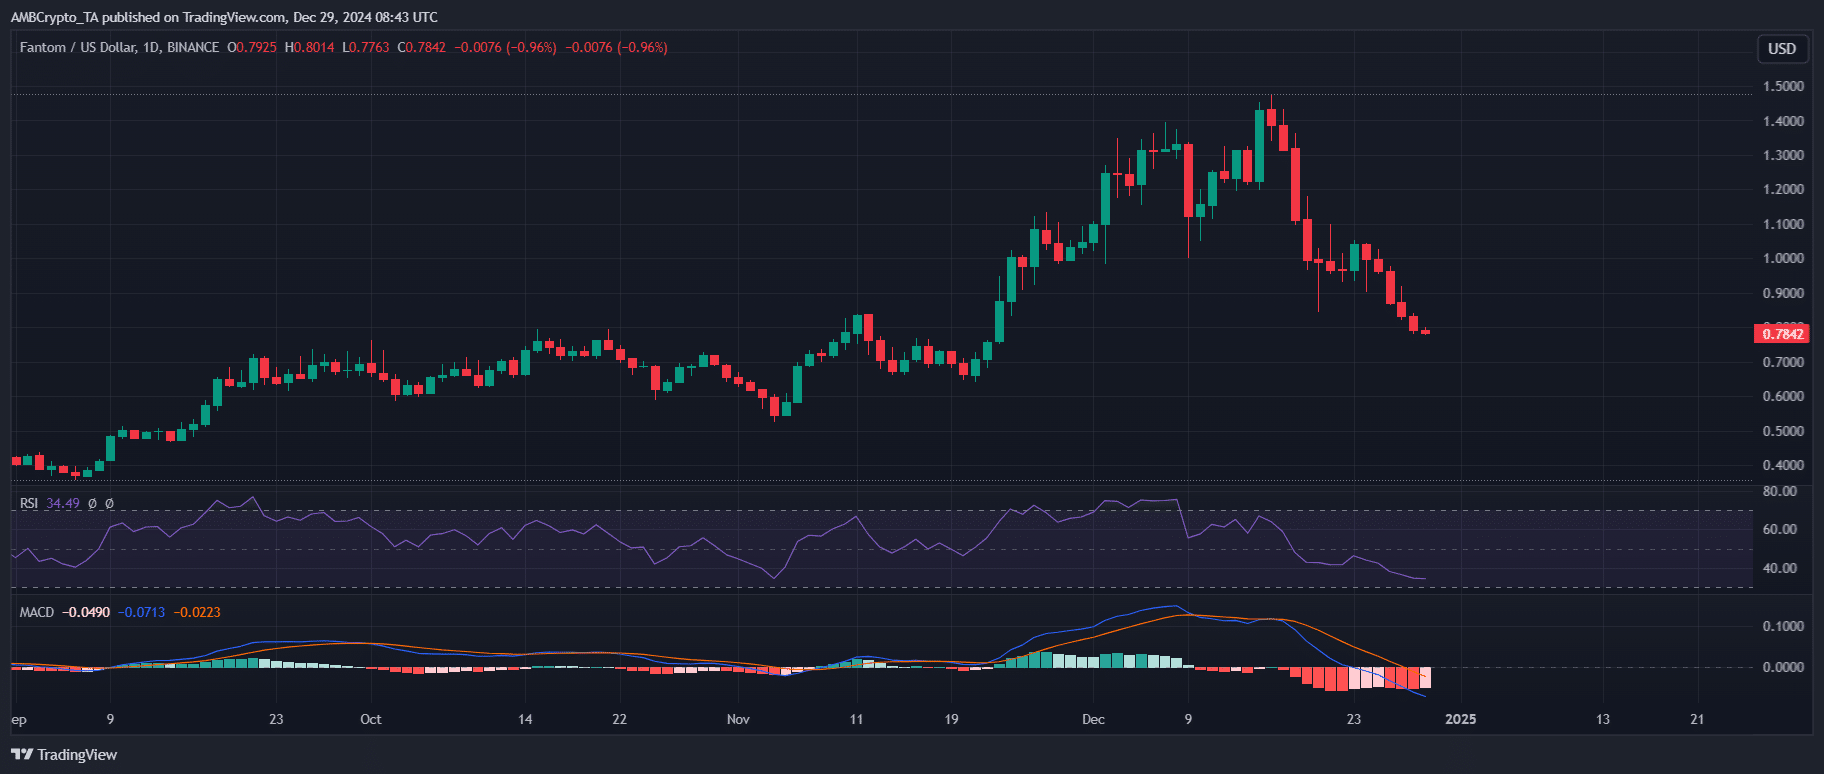
Task: Click the blue MACD value -0.0713
Action: pos(141,612)
